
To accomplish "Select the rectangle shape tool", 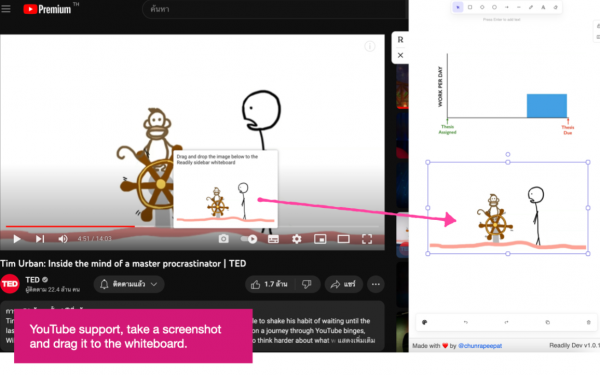I will click(x=470, y=7).
